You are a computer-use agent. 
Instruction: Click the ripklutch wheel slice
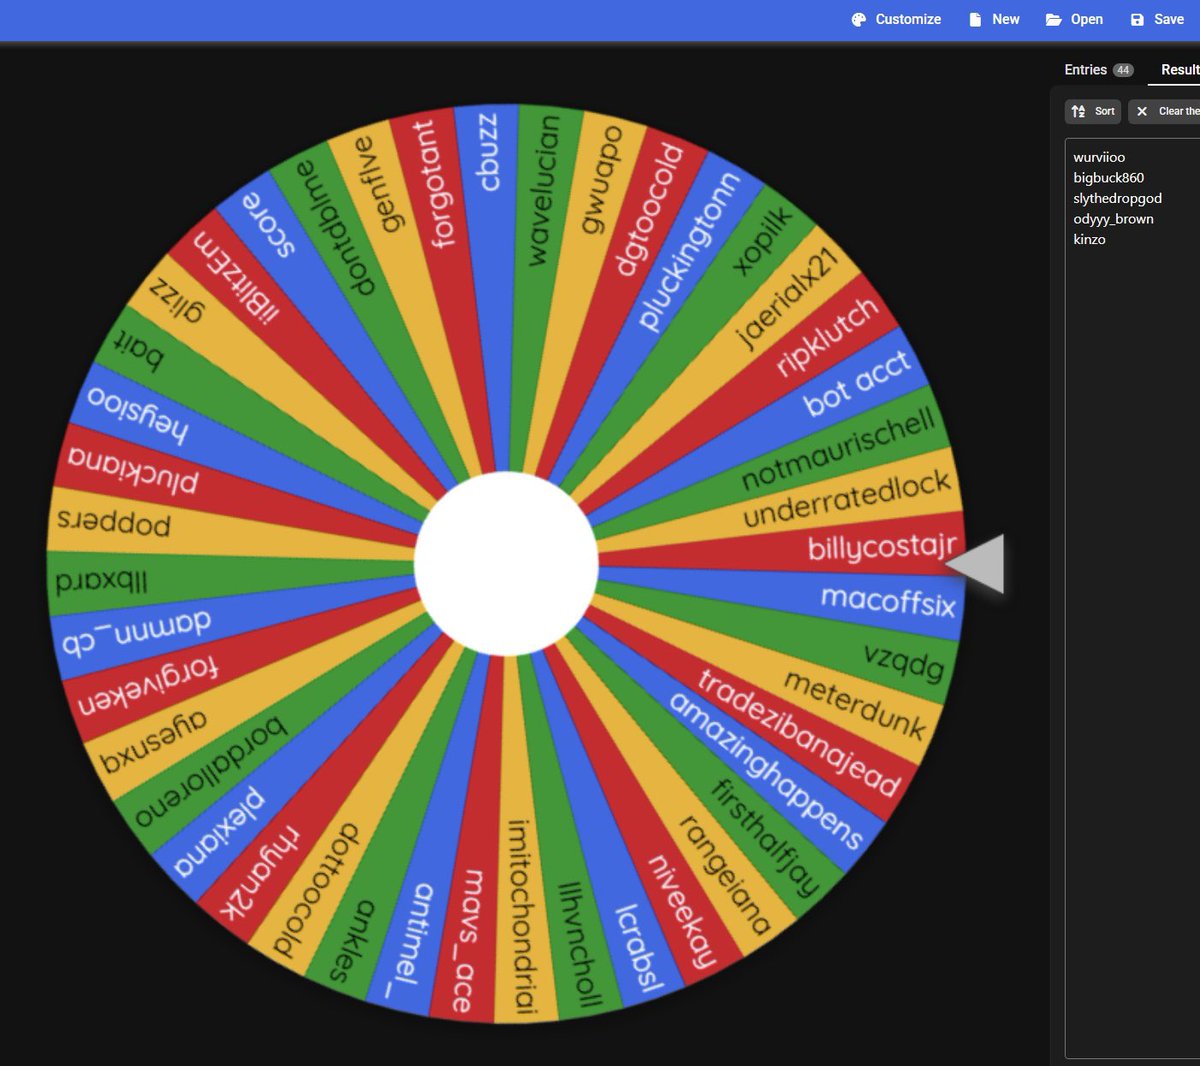827,336
